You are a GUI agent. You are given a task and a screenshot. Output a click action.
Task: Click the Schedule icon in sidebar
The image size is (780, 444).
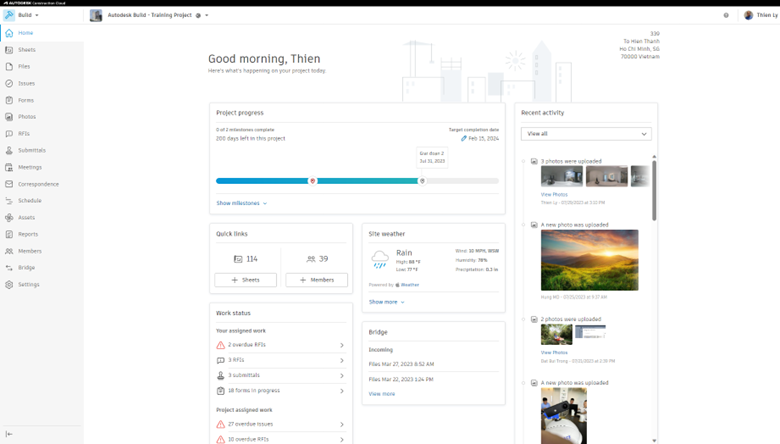[x=9, y=201]
